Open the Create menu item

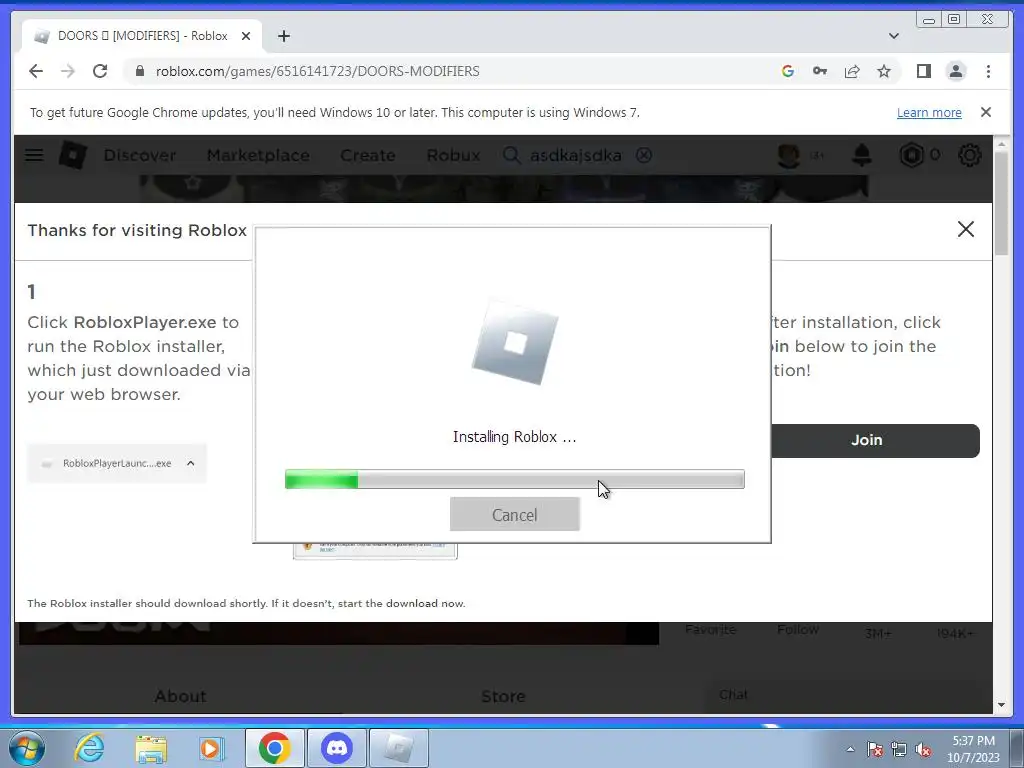coord(368,155)
